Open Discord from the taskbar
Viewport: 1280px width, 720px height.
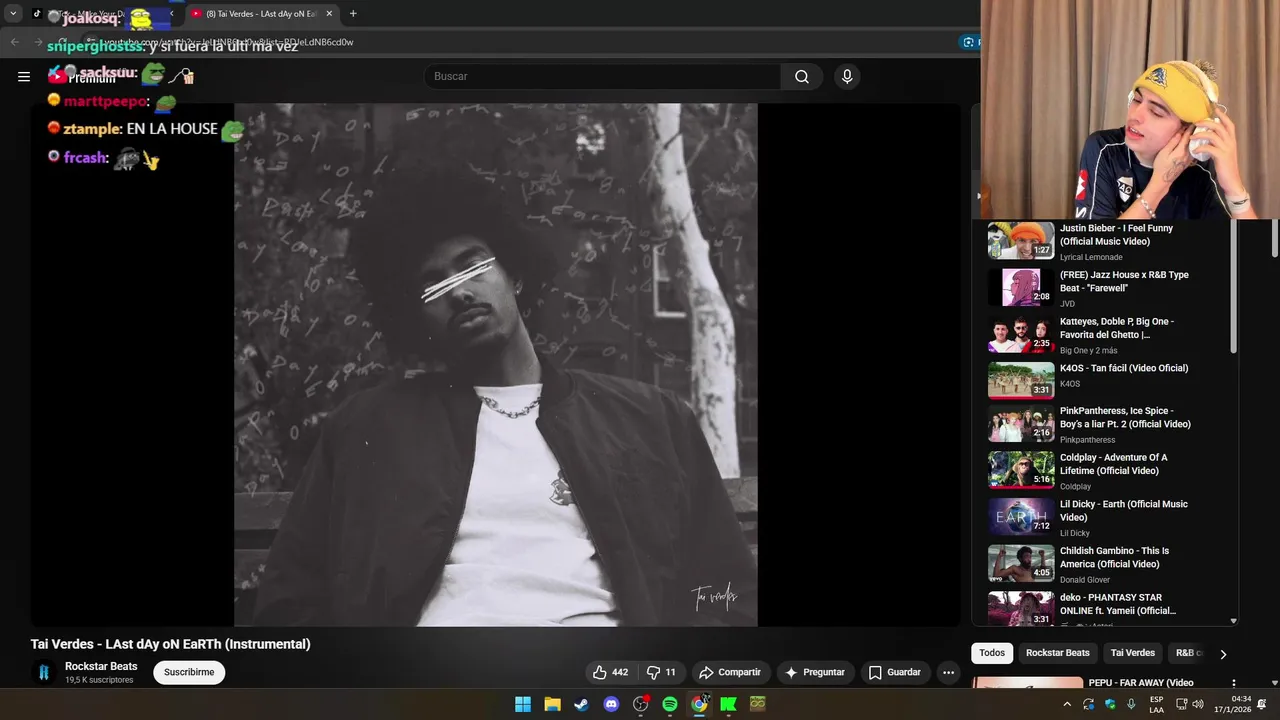tap(611, 704)
